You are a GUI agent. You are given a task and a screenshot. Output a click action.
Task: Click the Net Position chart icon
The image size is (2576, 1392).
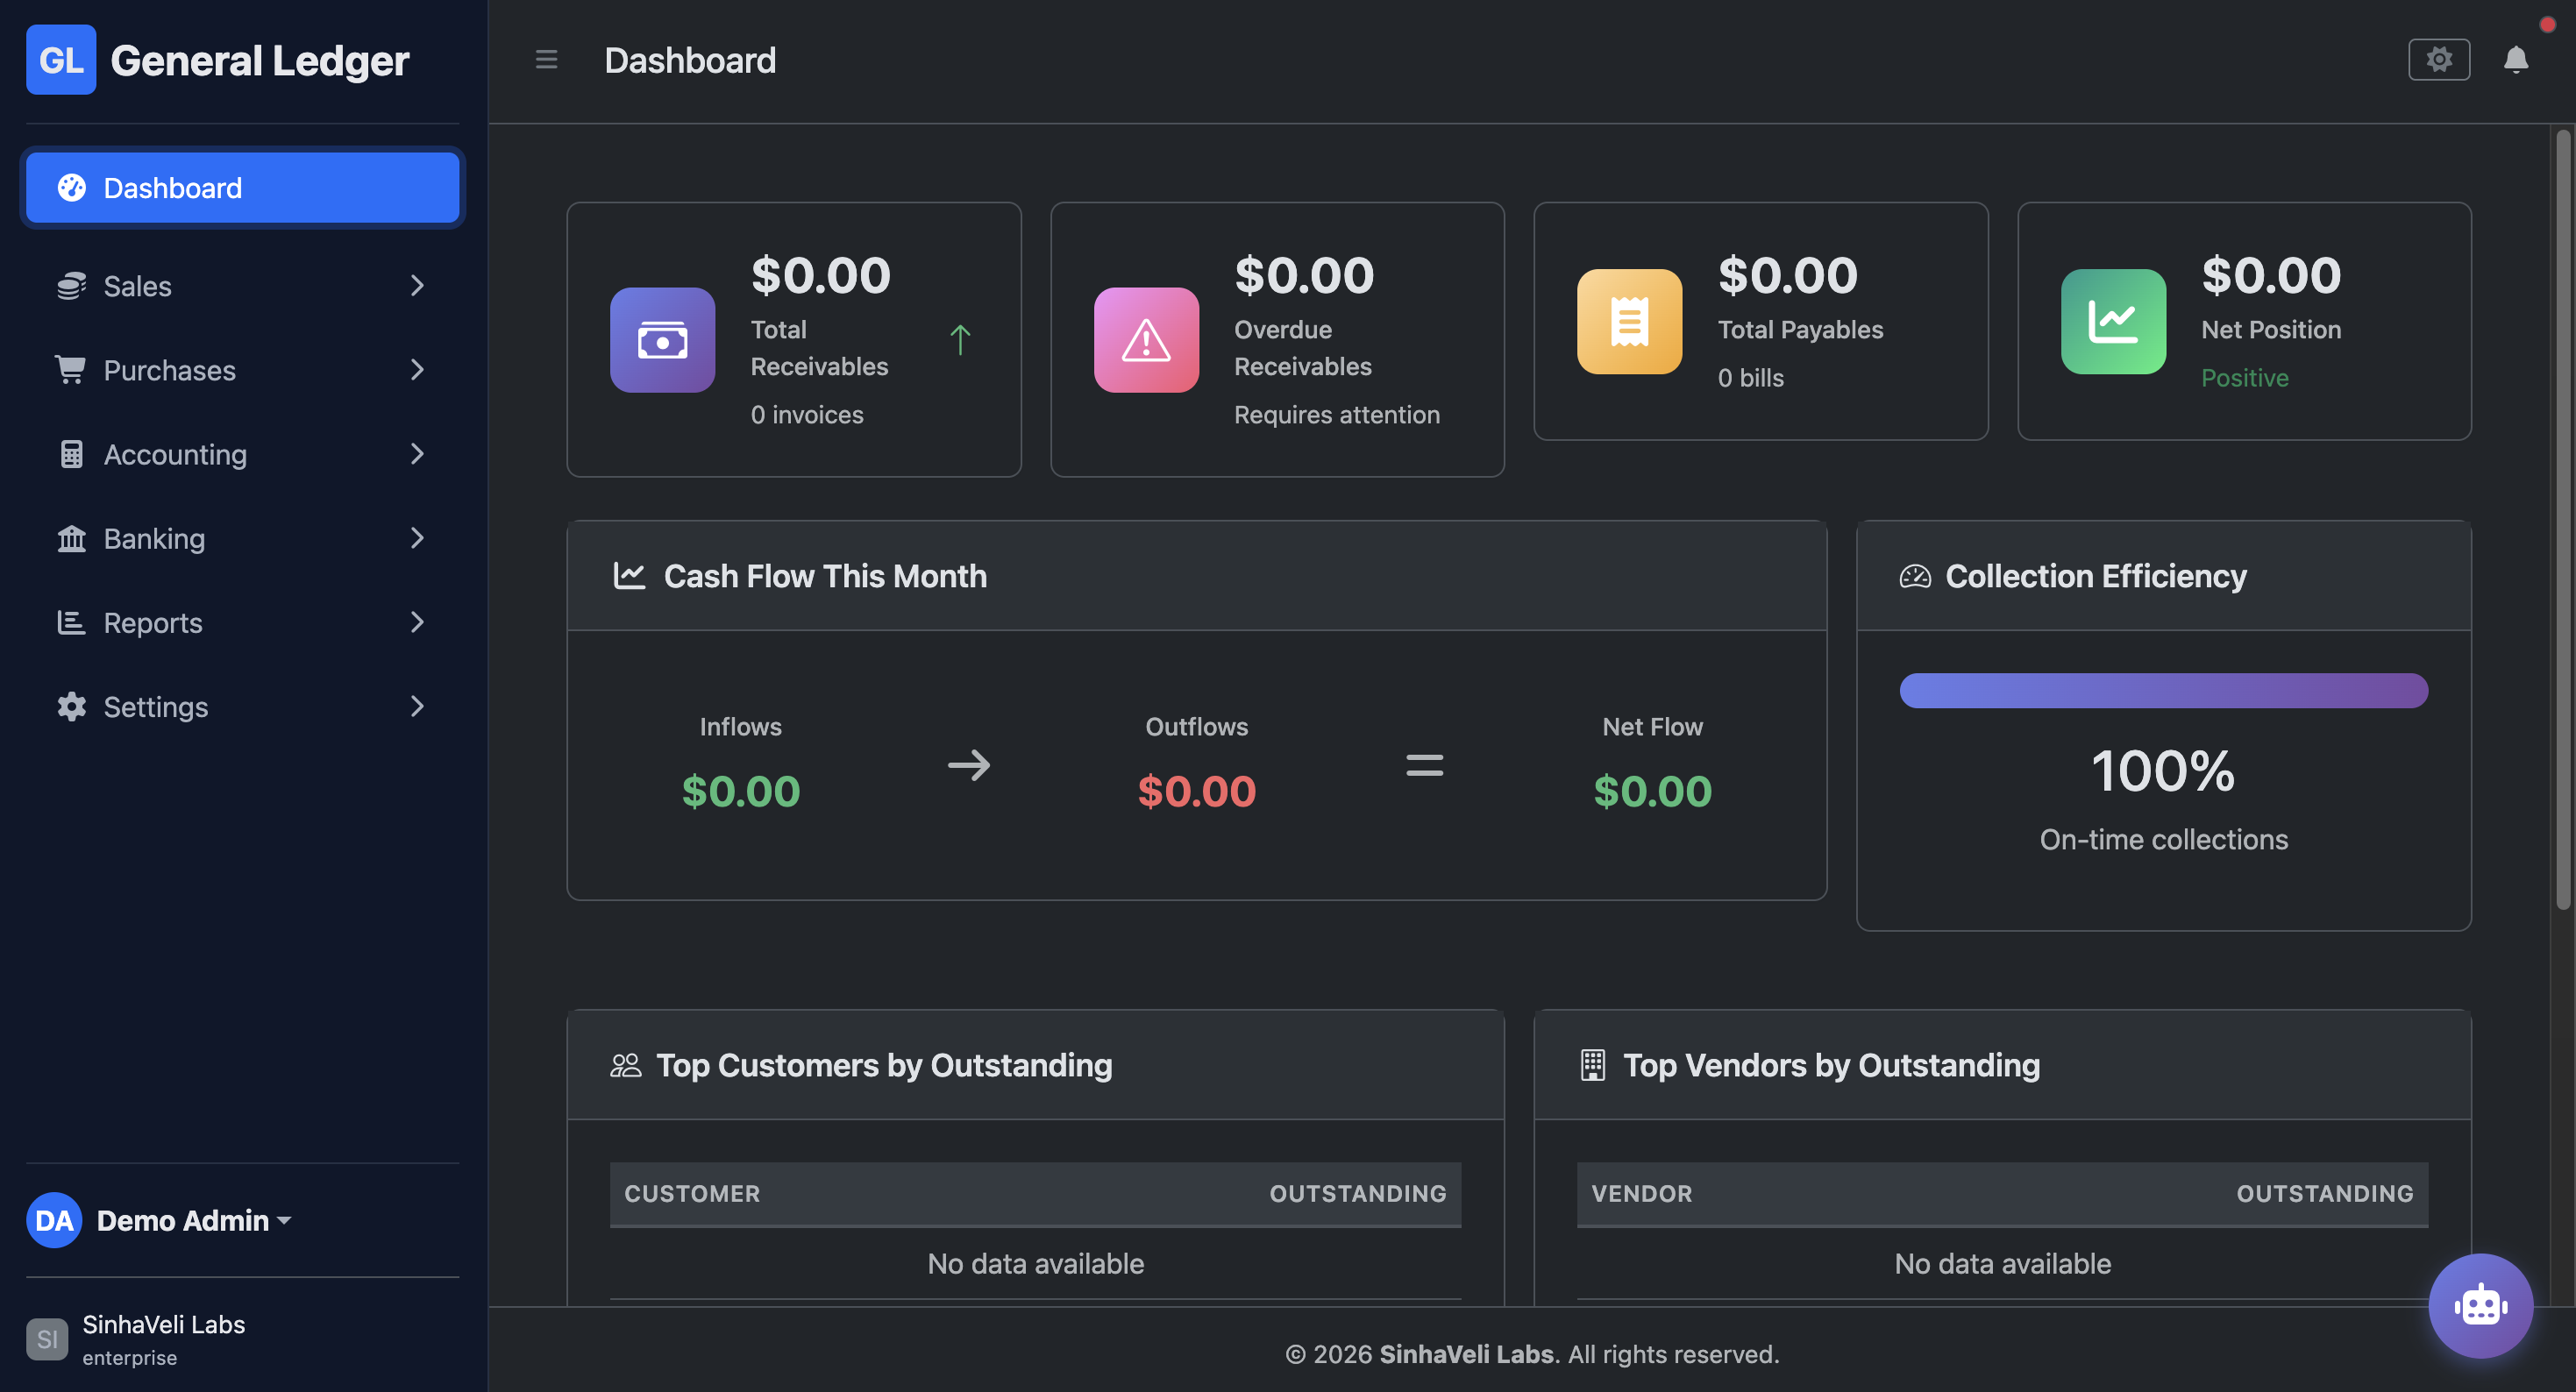point(2113,321)
